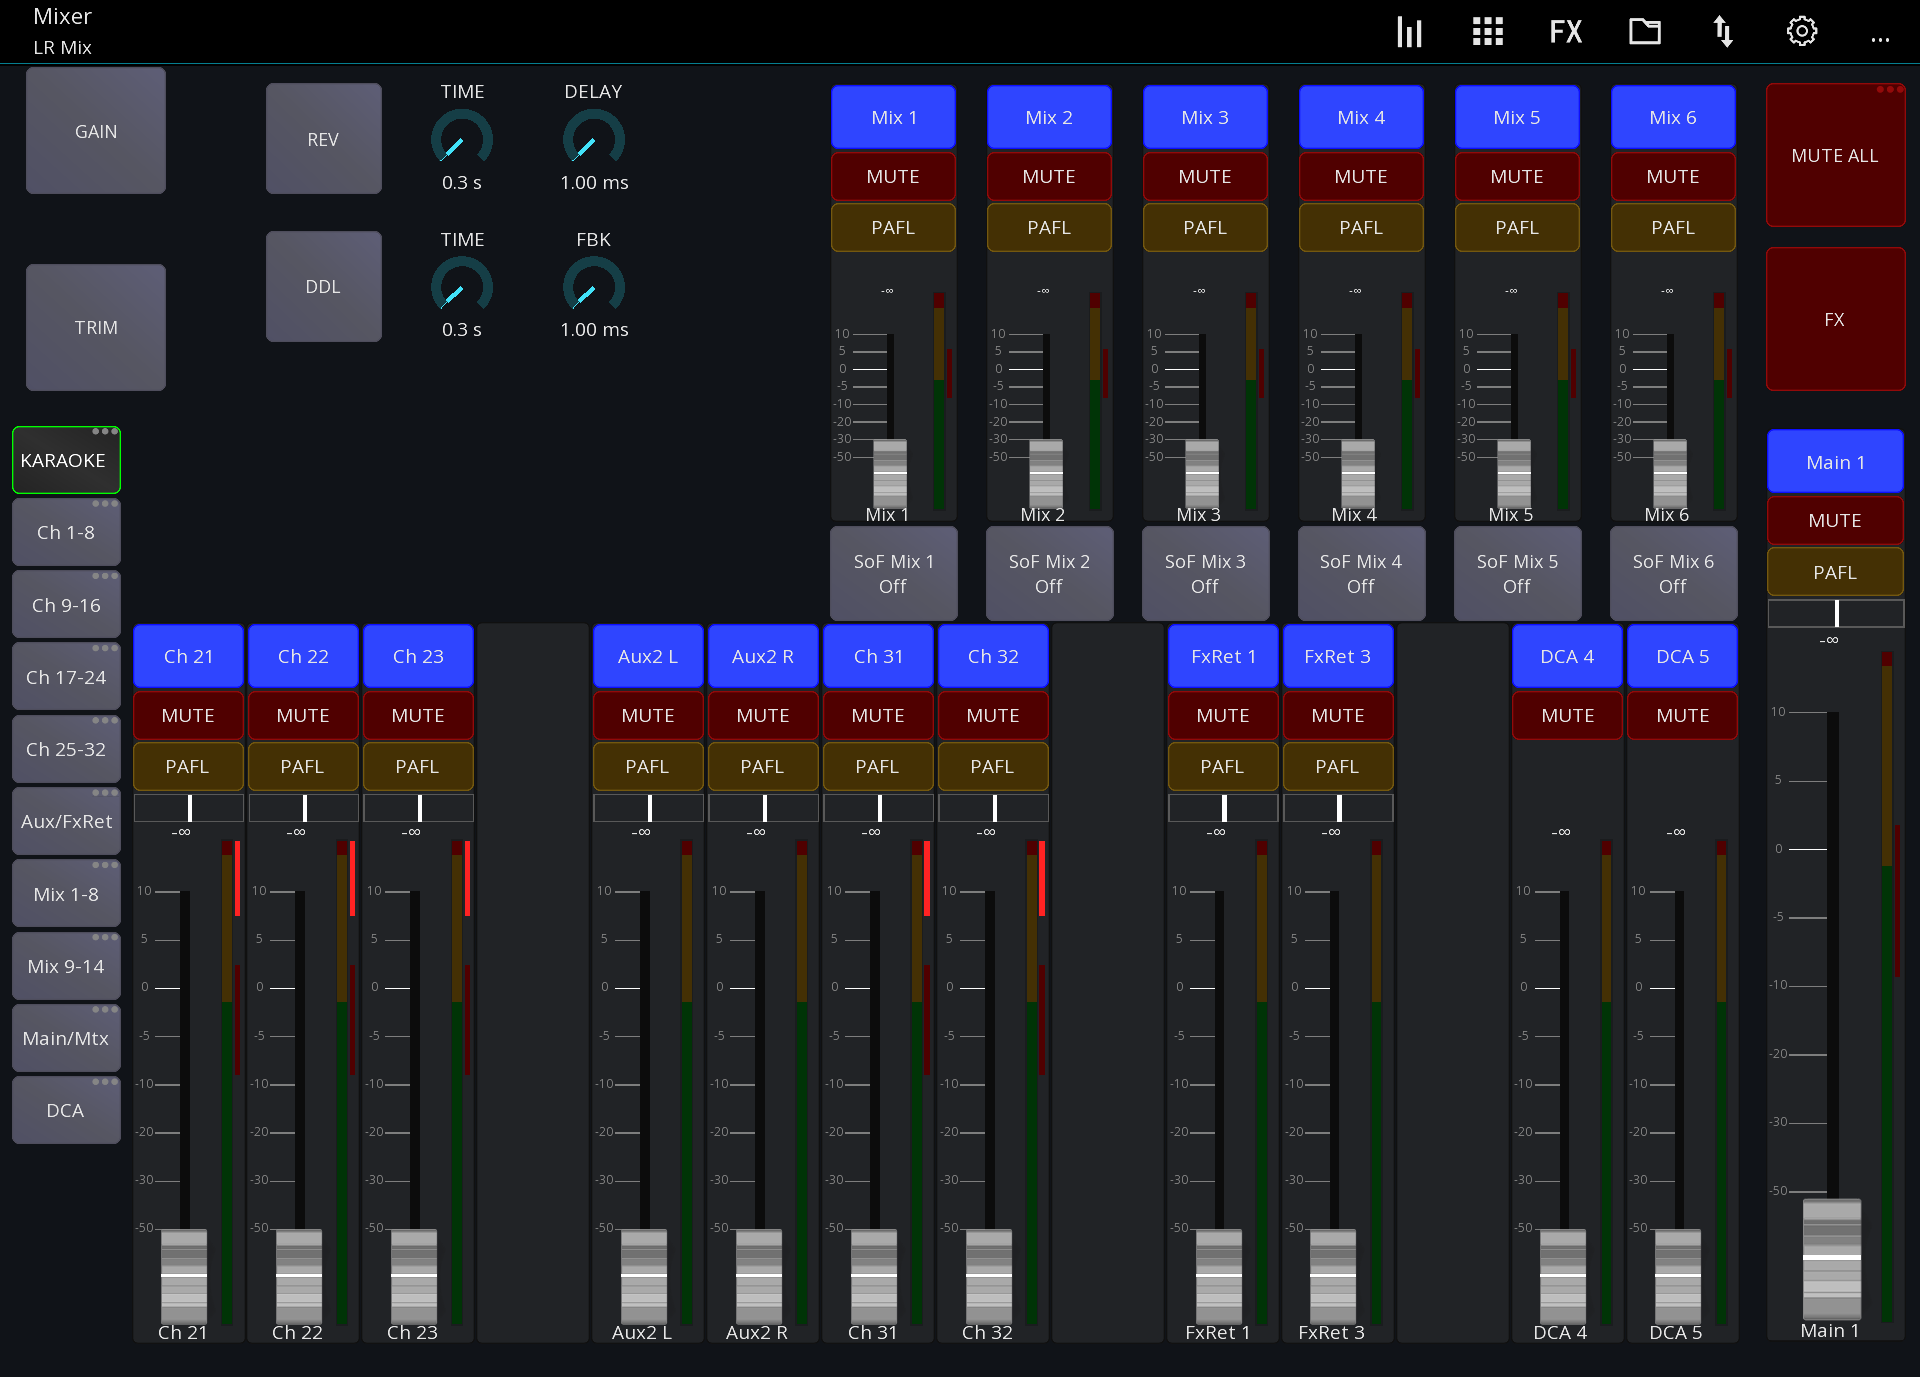
Task: Expand the KARAOKE layer options
Action: [106, 431]
